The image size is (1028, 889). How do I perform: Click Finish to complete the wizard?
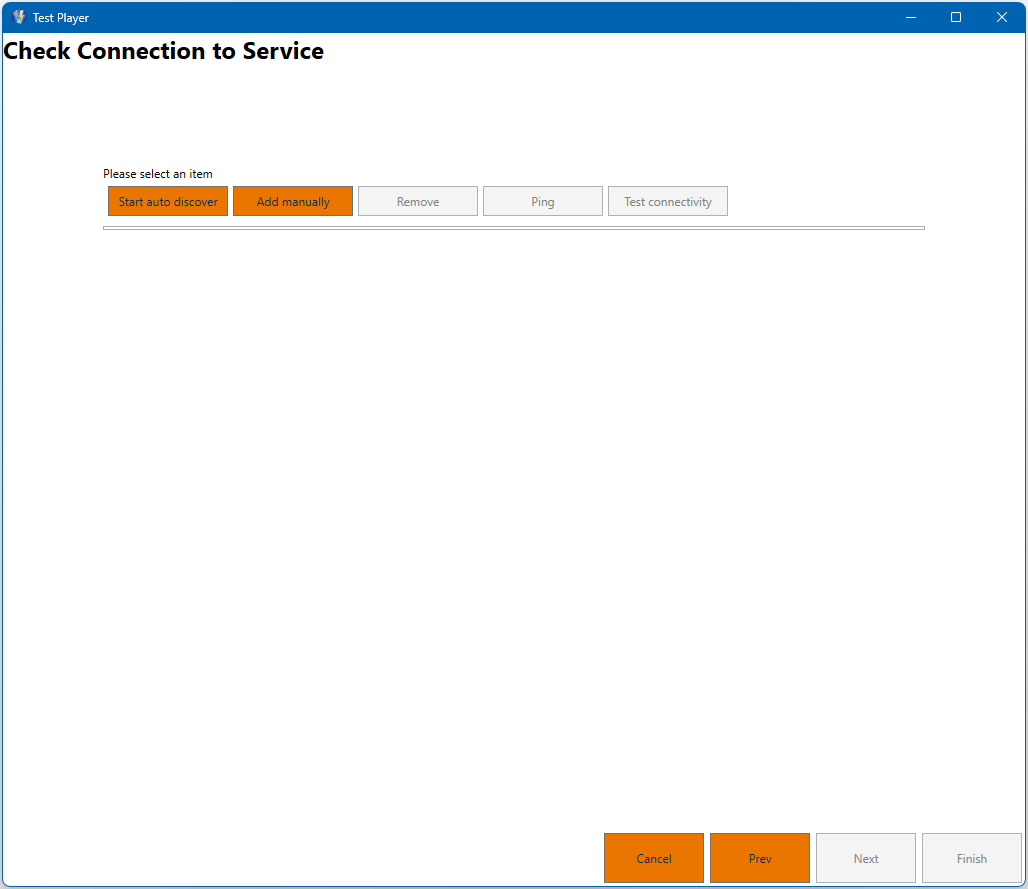[971, 858]
